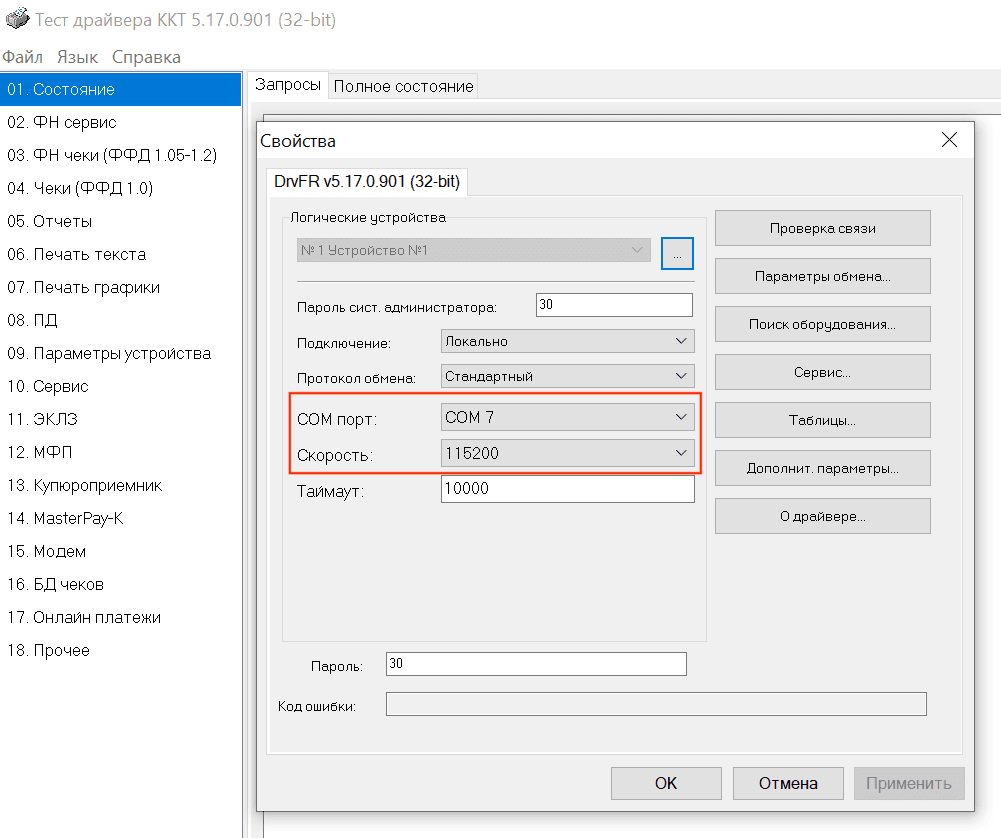Open the COM порт dropdown list

coord(567,417)
